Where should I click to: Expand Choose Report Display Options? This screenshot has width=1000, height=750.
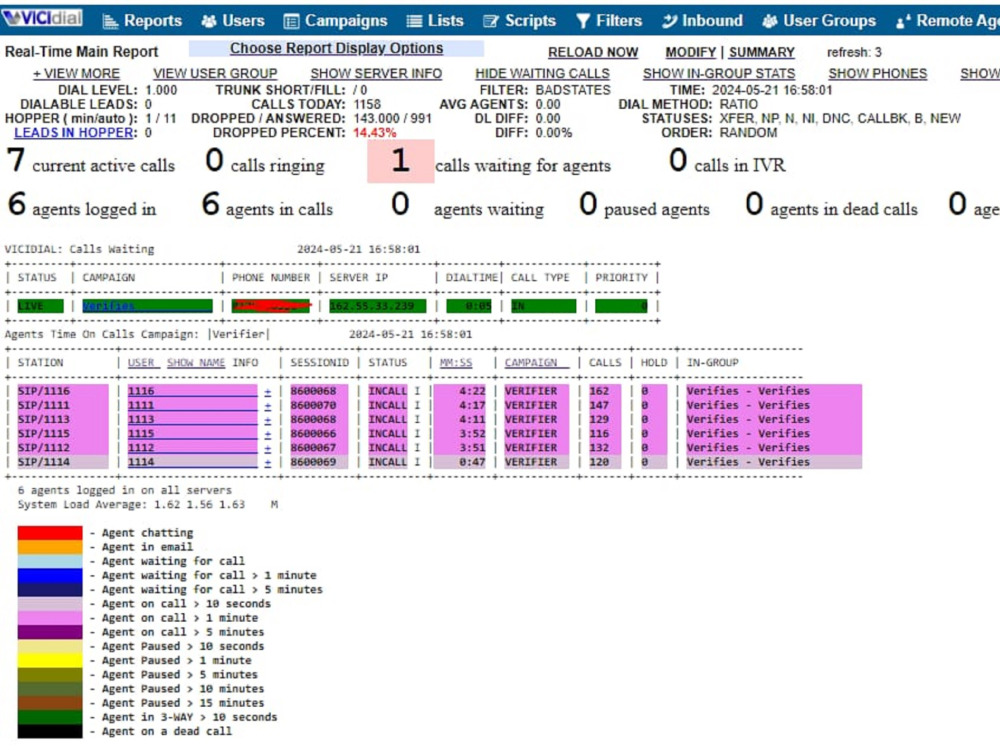[x=336, y=48]
